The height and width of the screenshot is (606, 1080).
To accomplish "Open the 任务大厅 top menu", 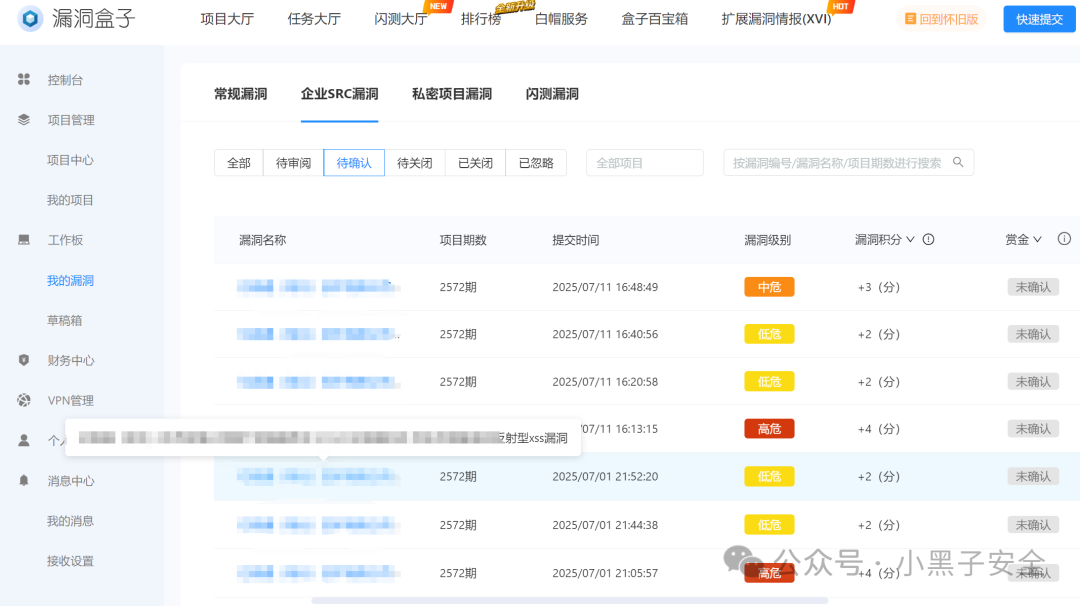I will (x=314, y=19).
